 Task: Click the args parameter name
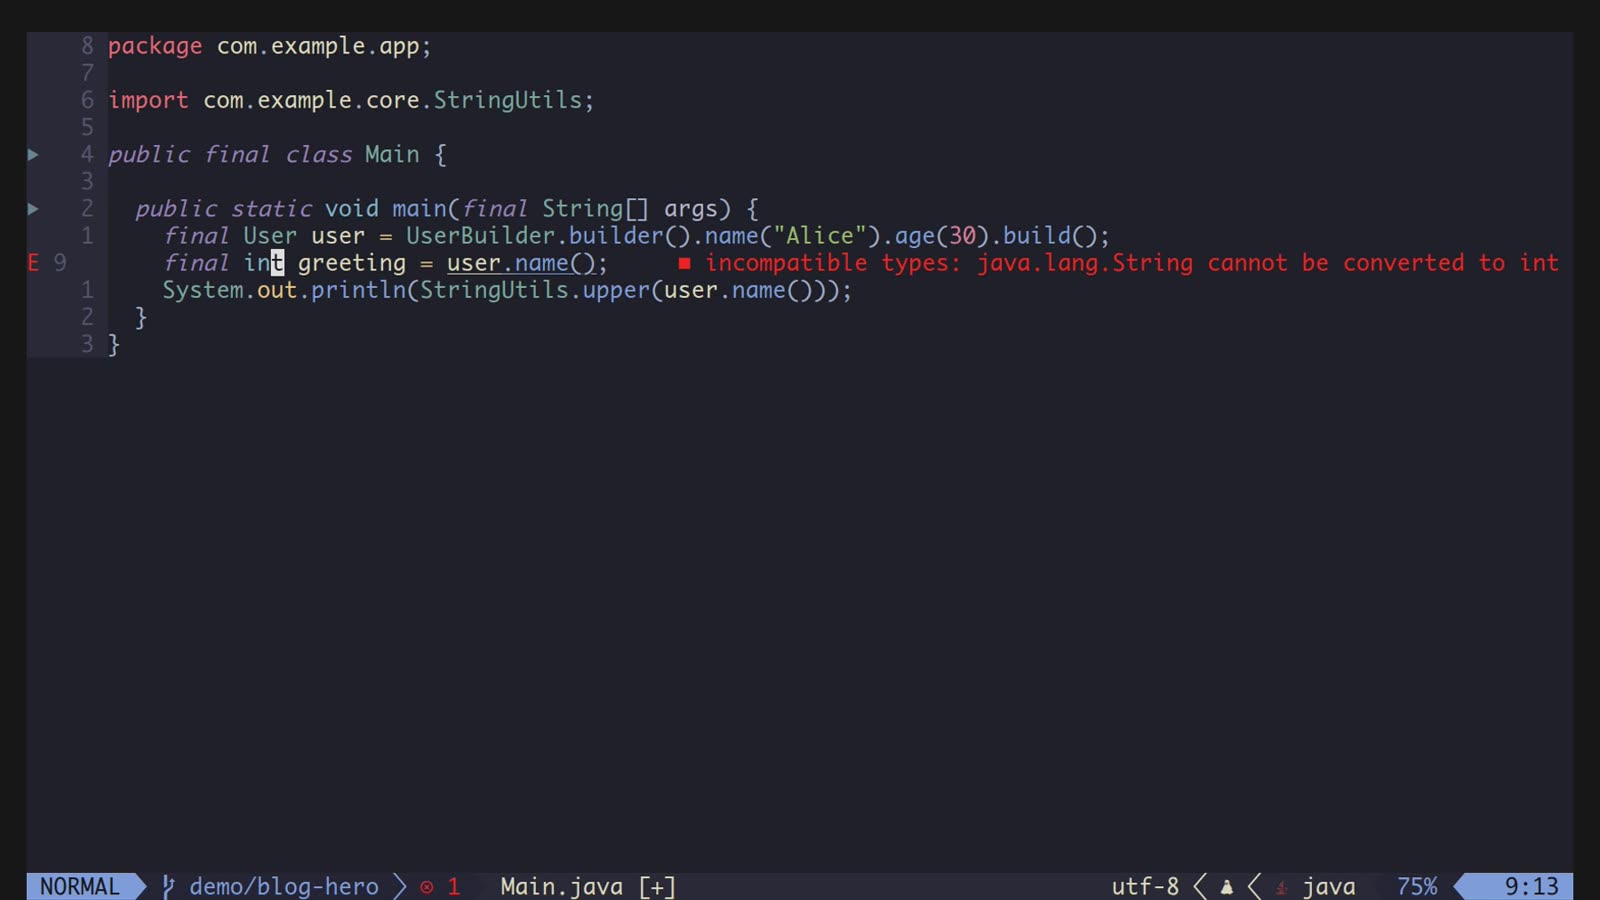[691, 209]
